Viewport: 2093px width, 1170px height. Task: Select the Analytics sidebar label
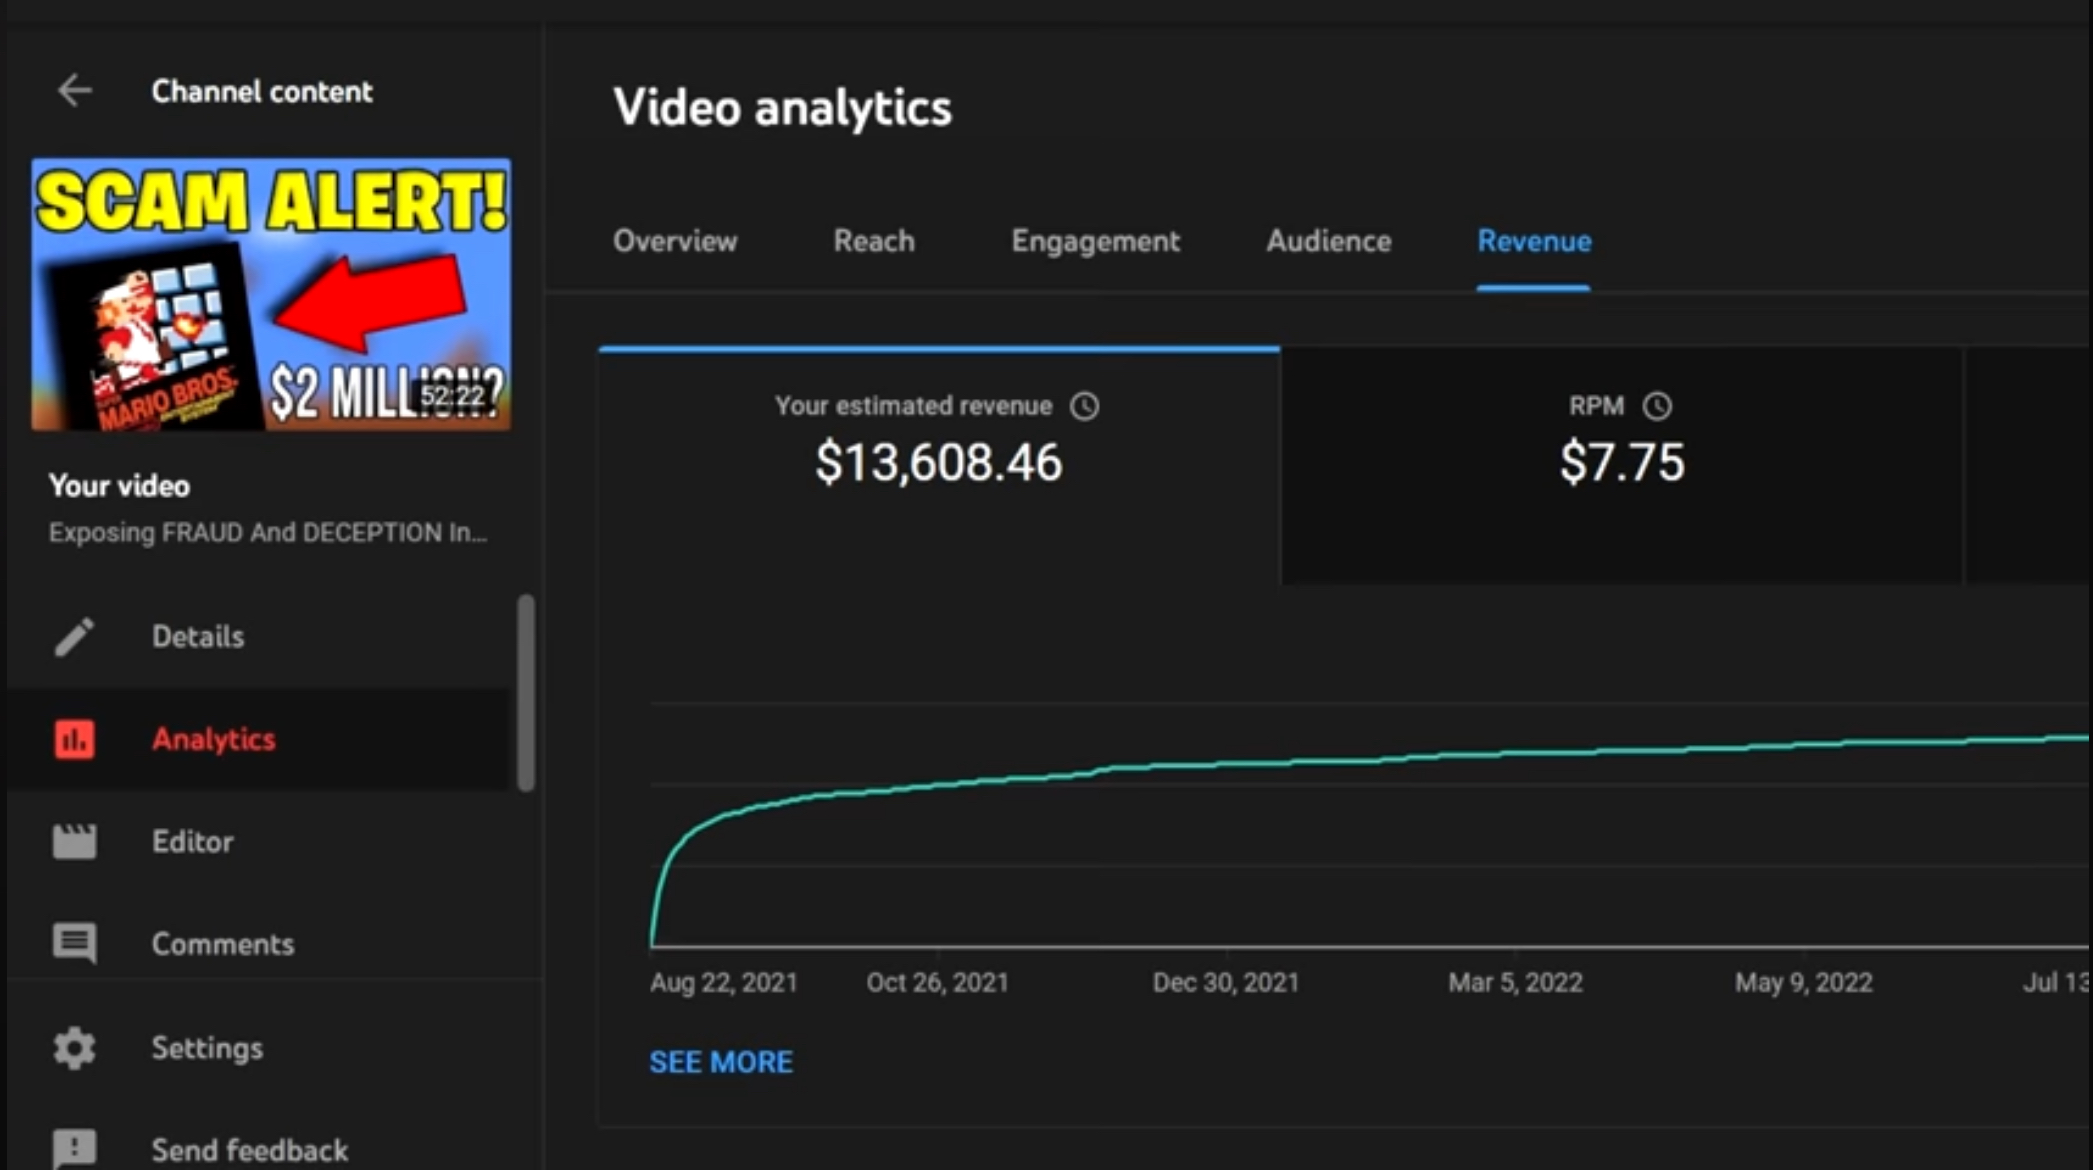(213, 740)
